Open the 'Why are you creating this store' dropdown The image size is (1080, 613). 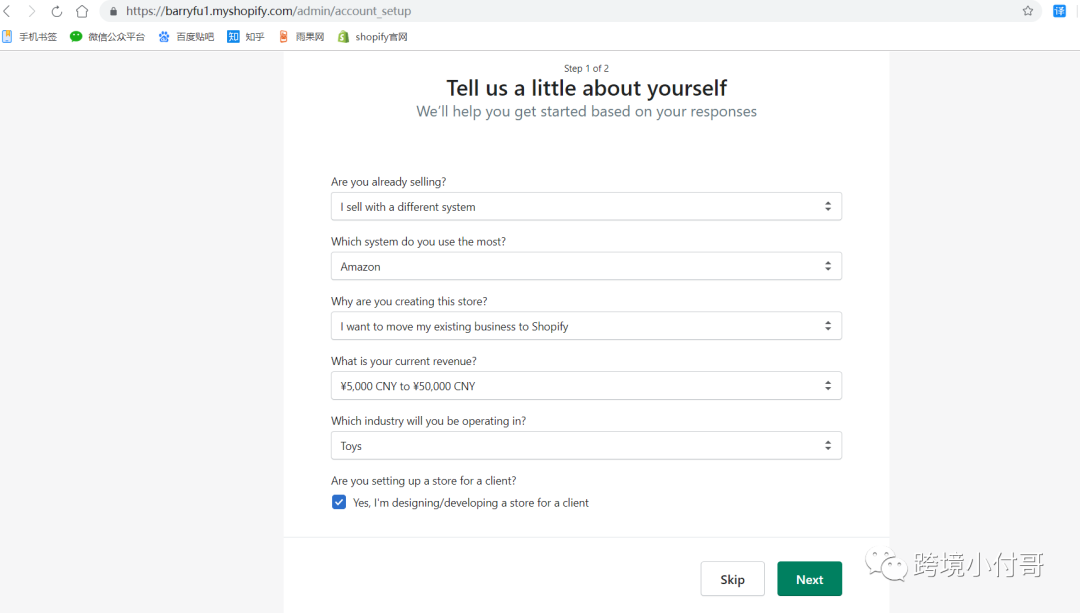[586, 326]
